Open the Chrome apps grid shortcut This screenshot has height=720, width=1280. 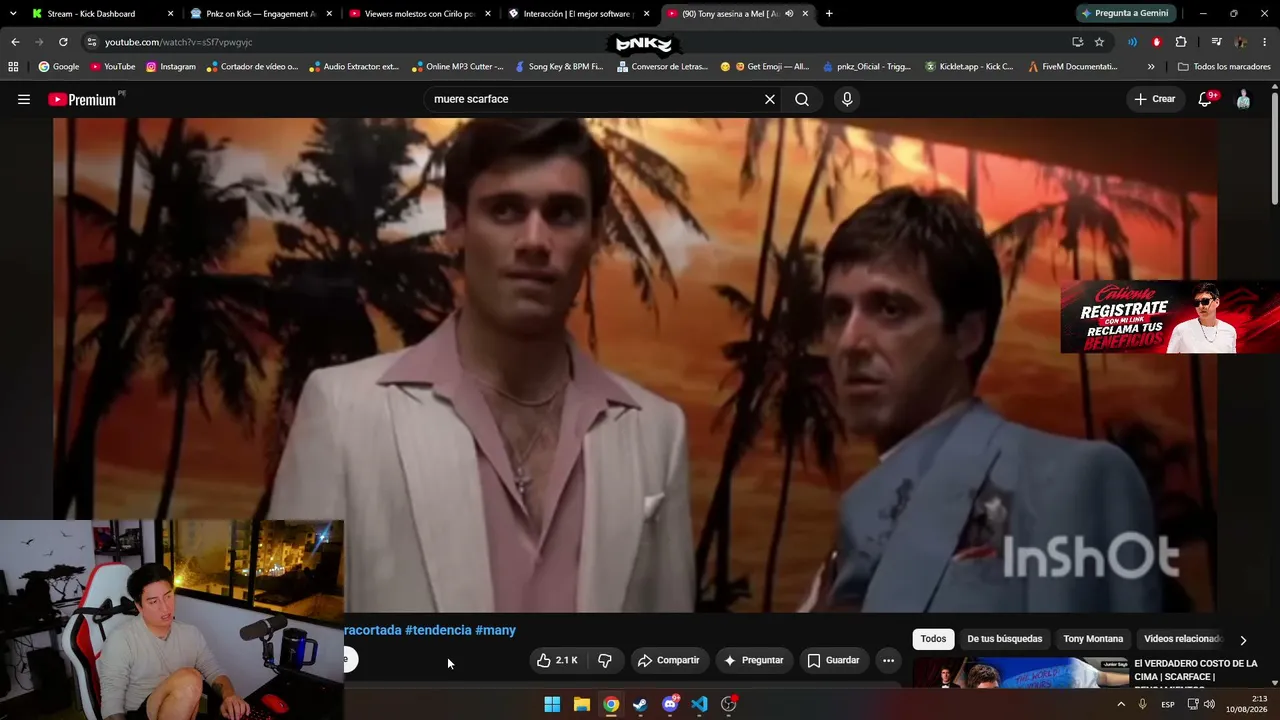click(x=13, y=67)
